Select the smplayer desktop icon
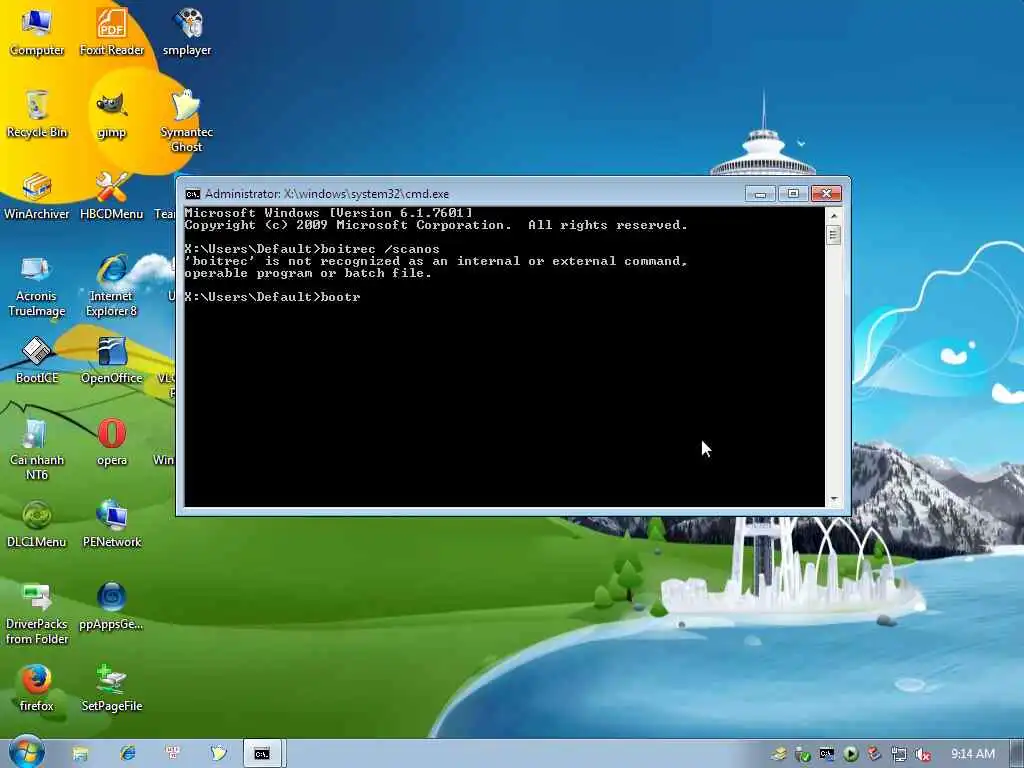Screen dimensions: 1024x768 coord(187,32)
